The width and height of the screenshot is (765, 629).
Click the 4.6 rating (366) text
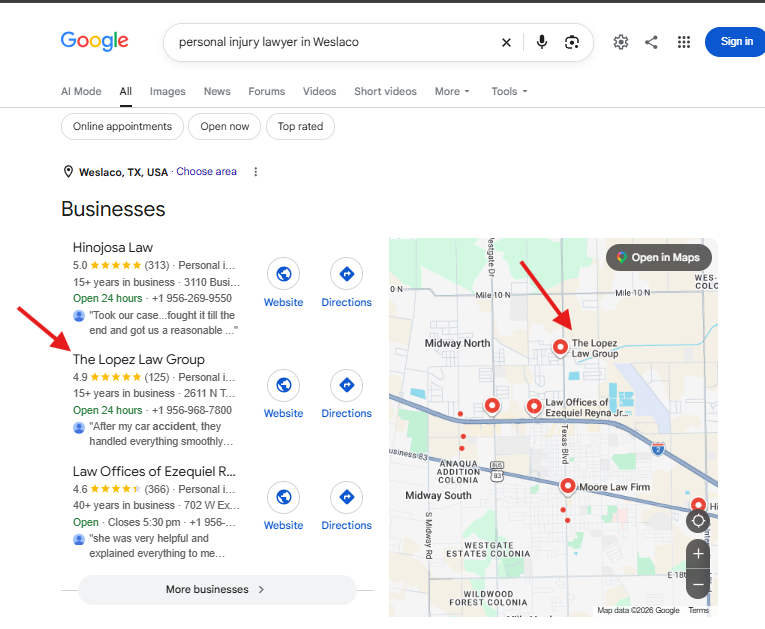(x=121, y=489)
